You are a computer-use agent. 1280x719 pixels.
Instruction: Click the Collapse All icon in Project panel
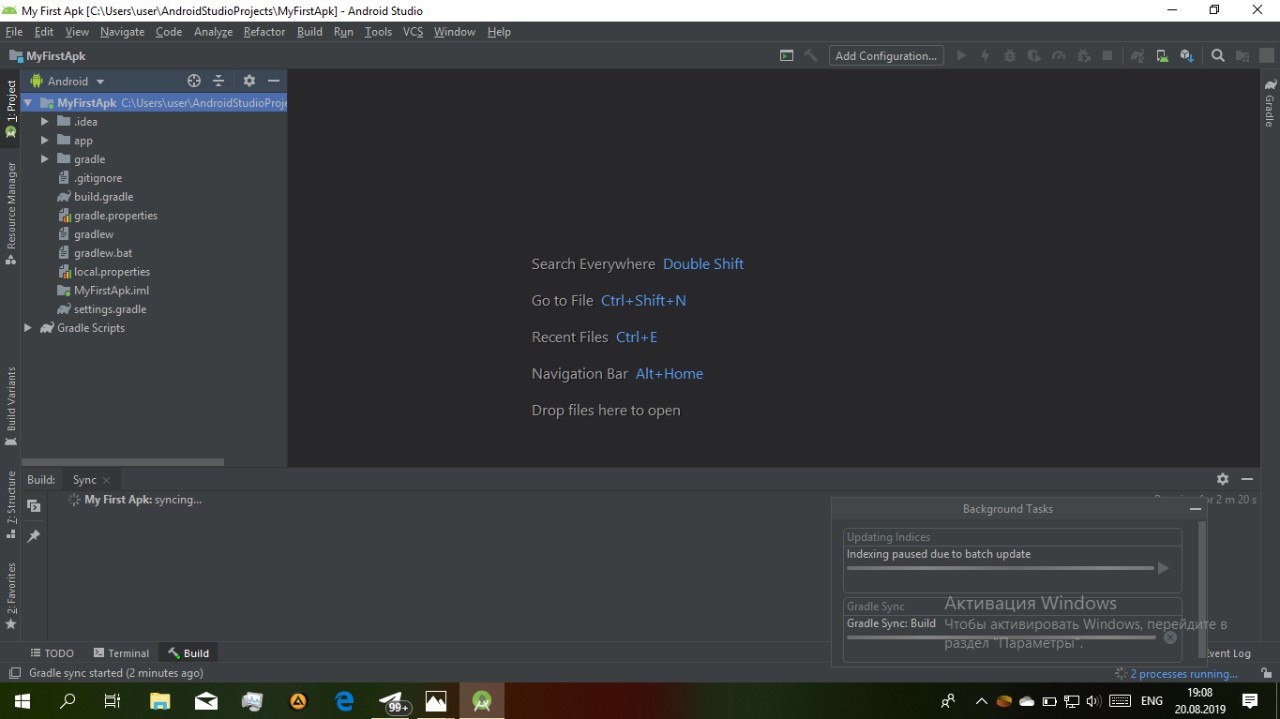218,81
